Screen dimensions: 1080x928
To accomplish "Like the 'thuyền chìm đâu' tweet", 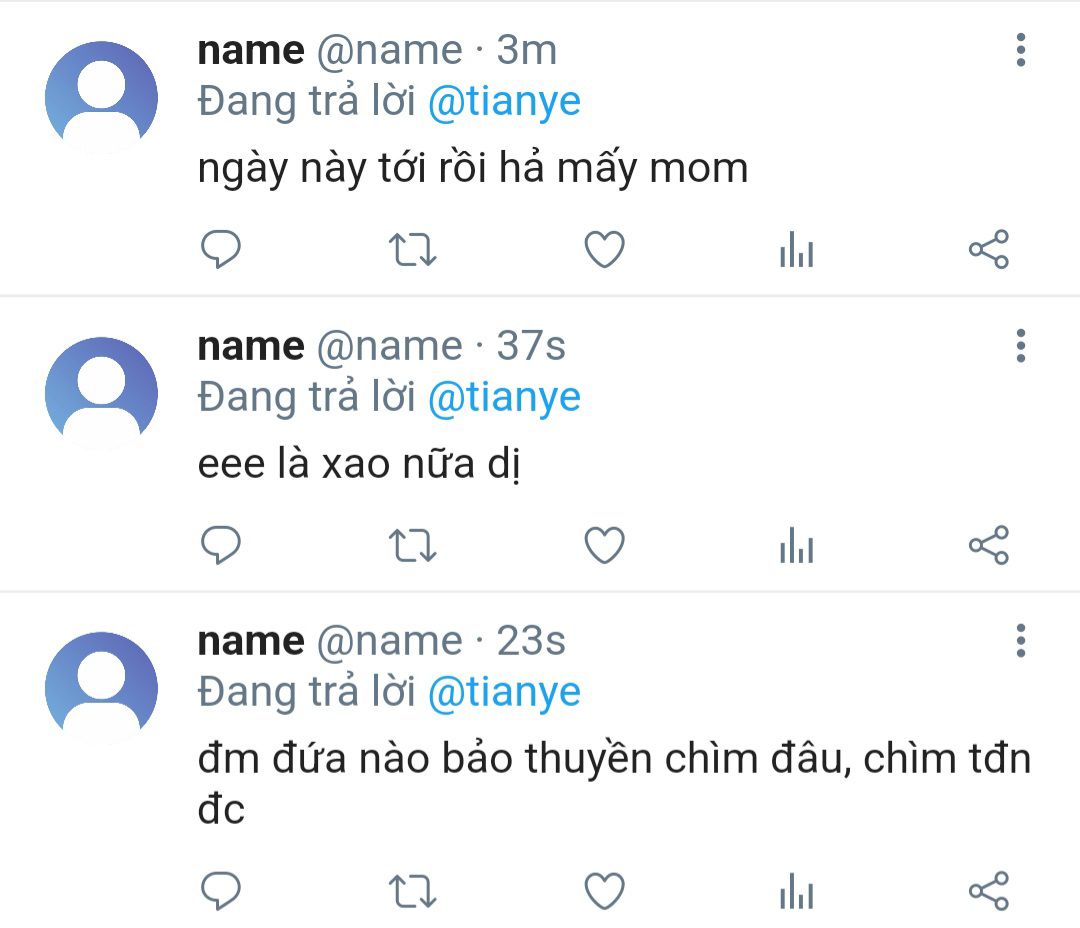I will [x=604, y=890].
